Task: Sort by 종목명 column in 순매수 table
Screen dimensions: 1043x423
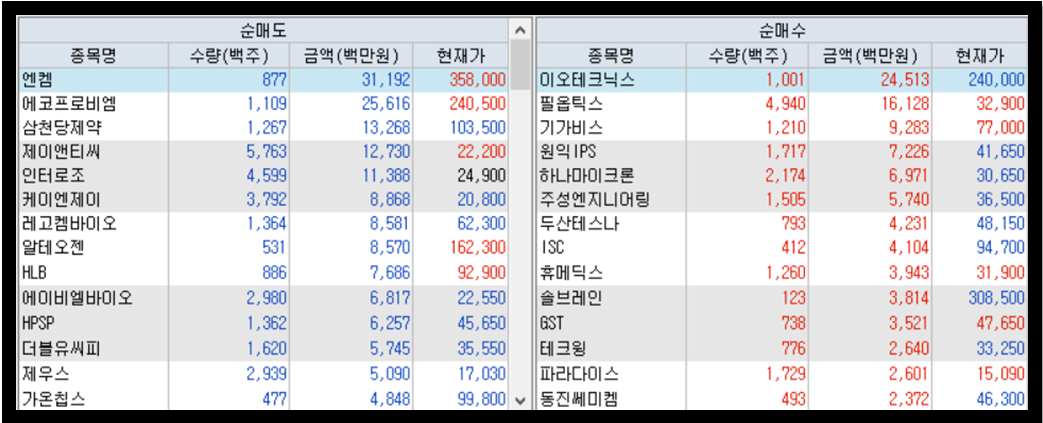Action: pos(611,55)
